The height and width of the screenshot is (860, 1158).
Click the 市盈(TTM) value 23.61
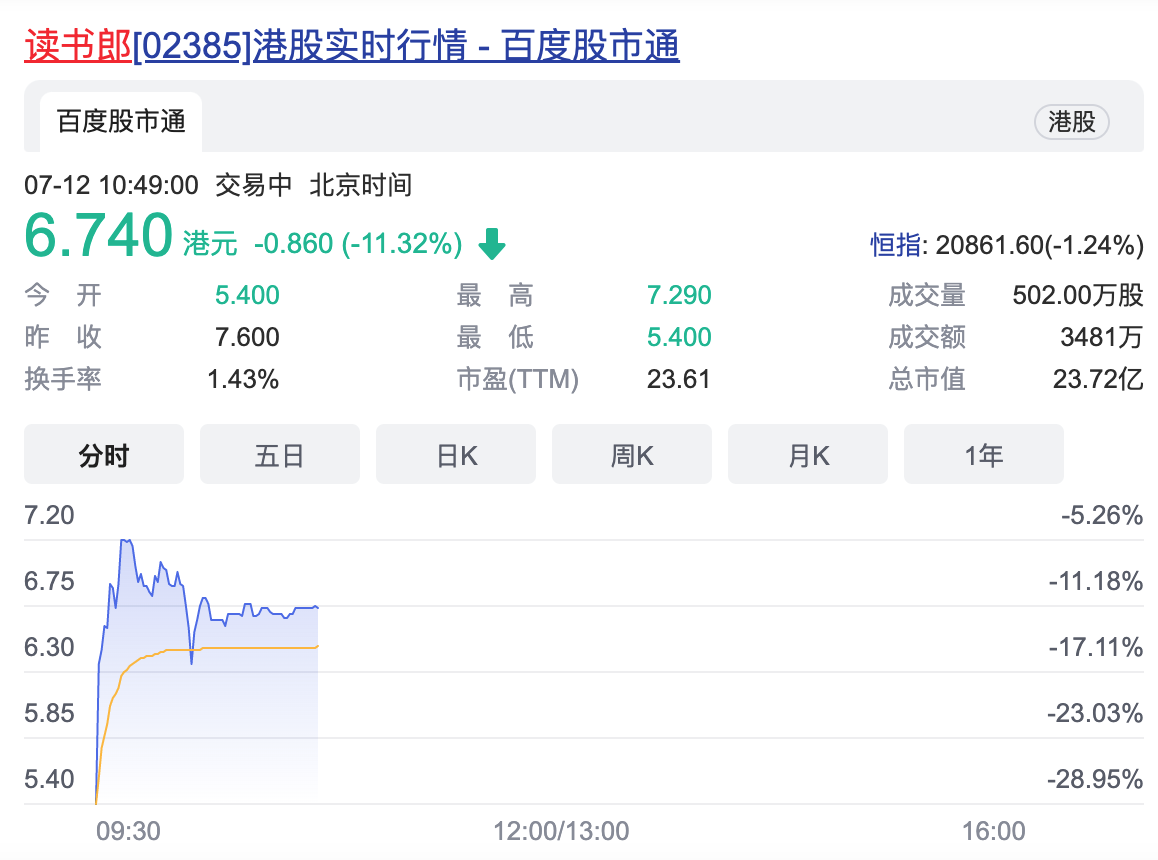(678, 380)
